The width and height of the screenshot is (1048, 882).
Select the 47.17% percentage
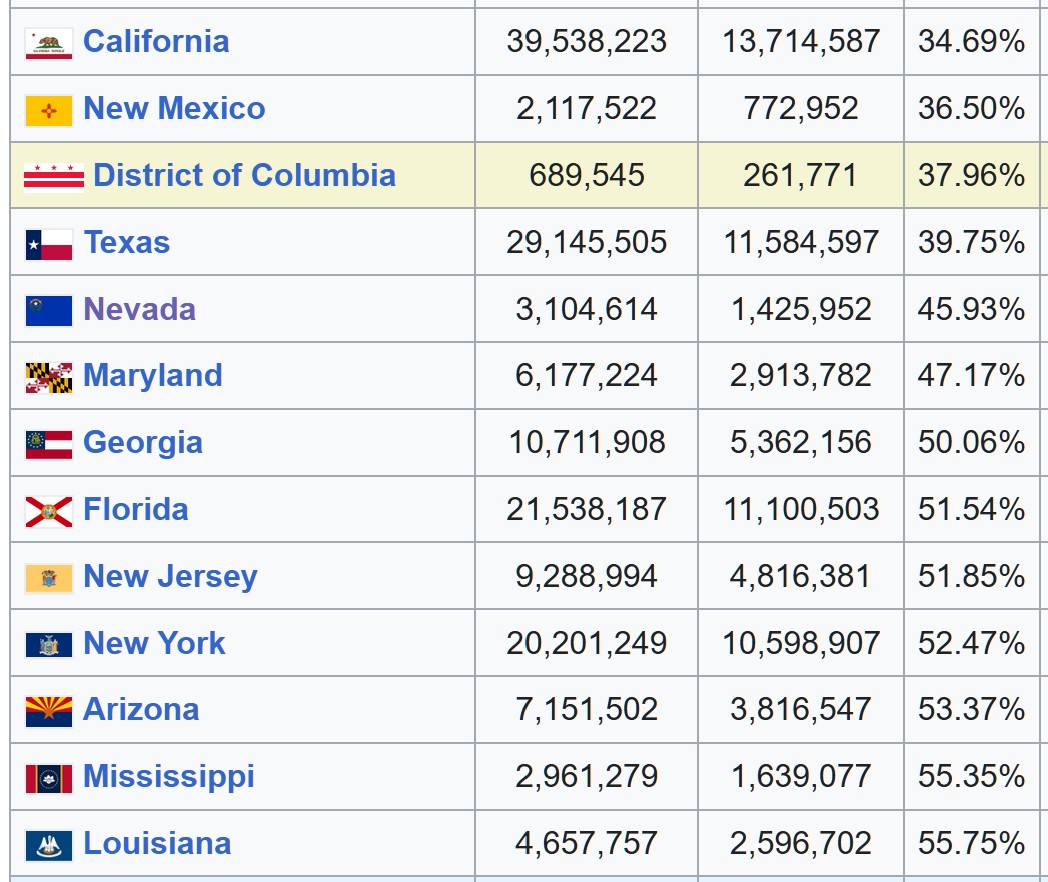[x=971, y=376]
